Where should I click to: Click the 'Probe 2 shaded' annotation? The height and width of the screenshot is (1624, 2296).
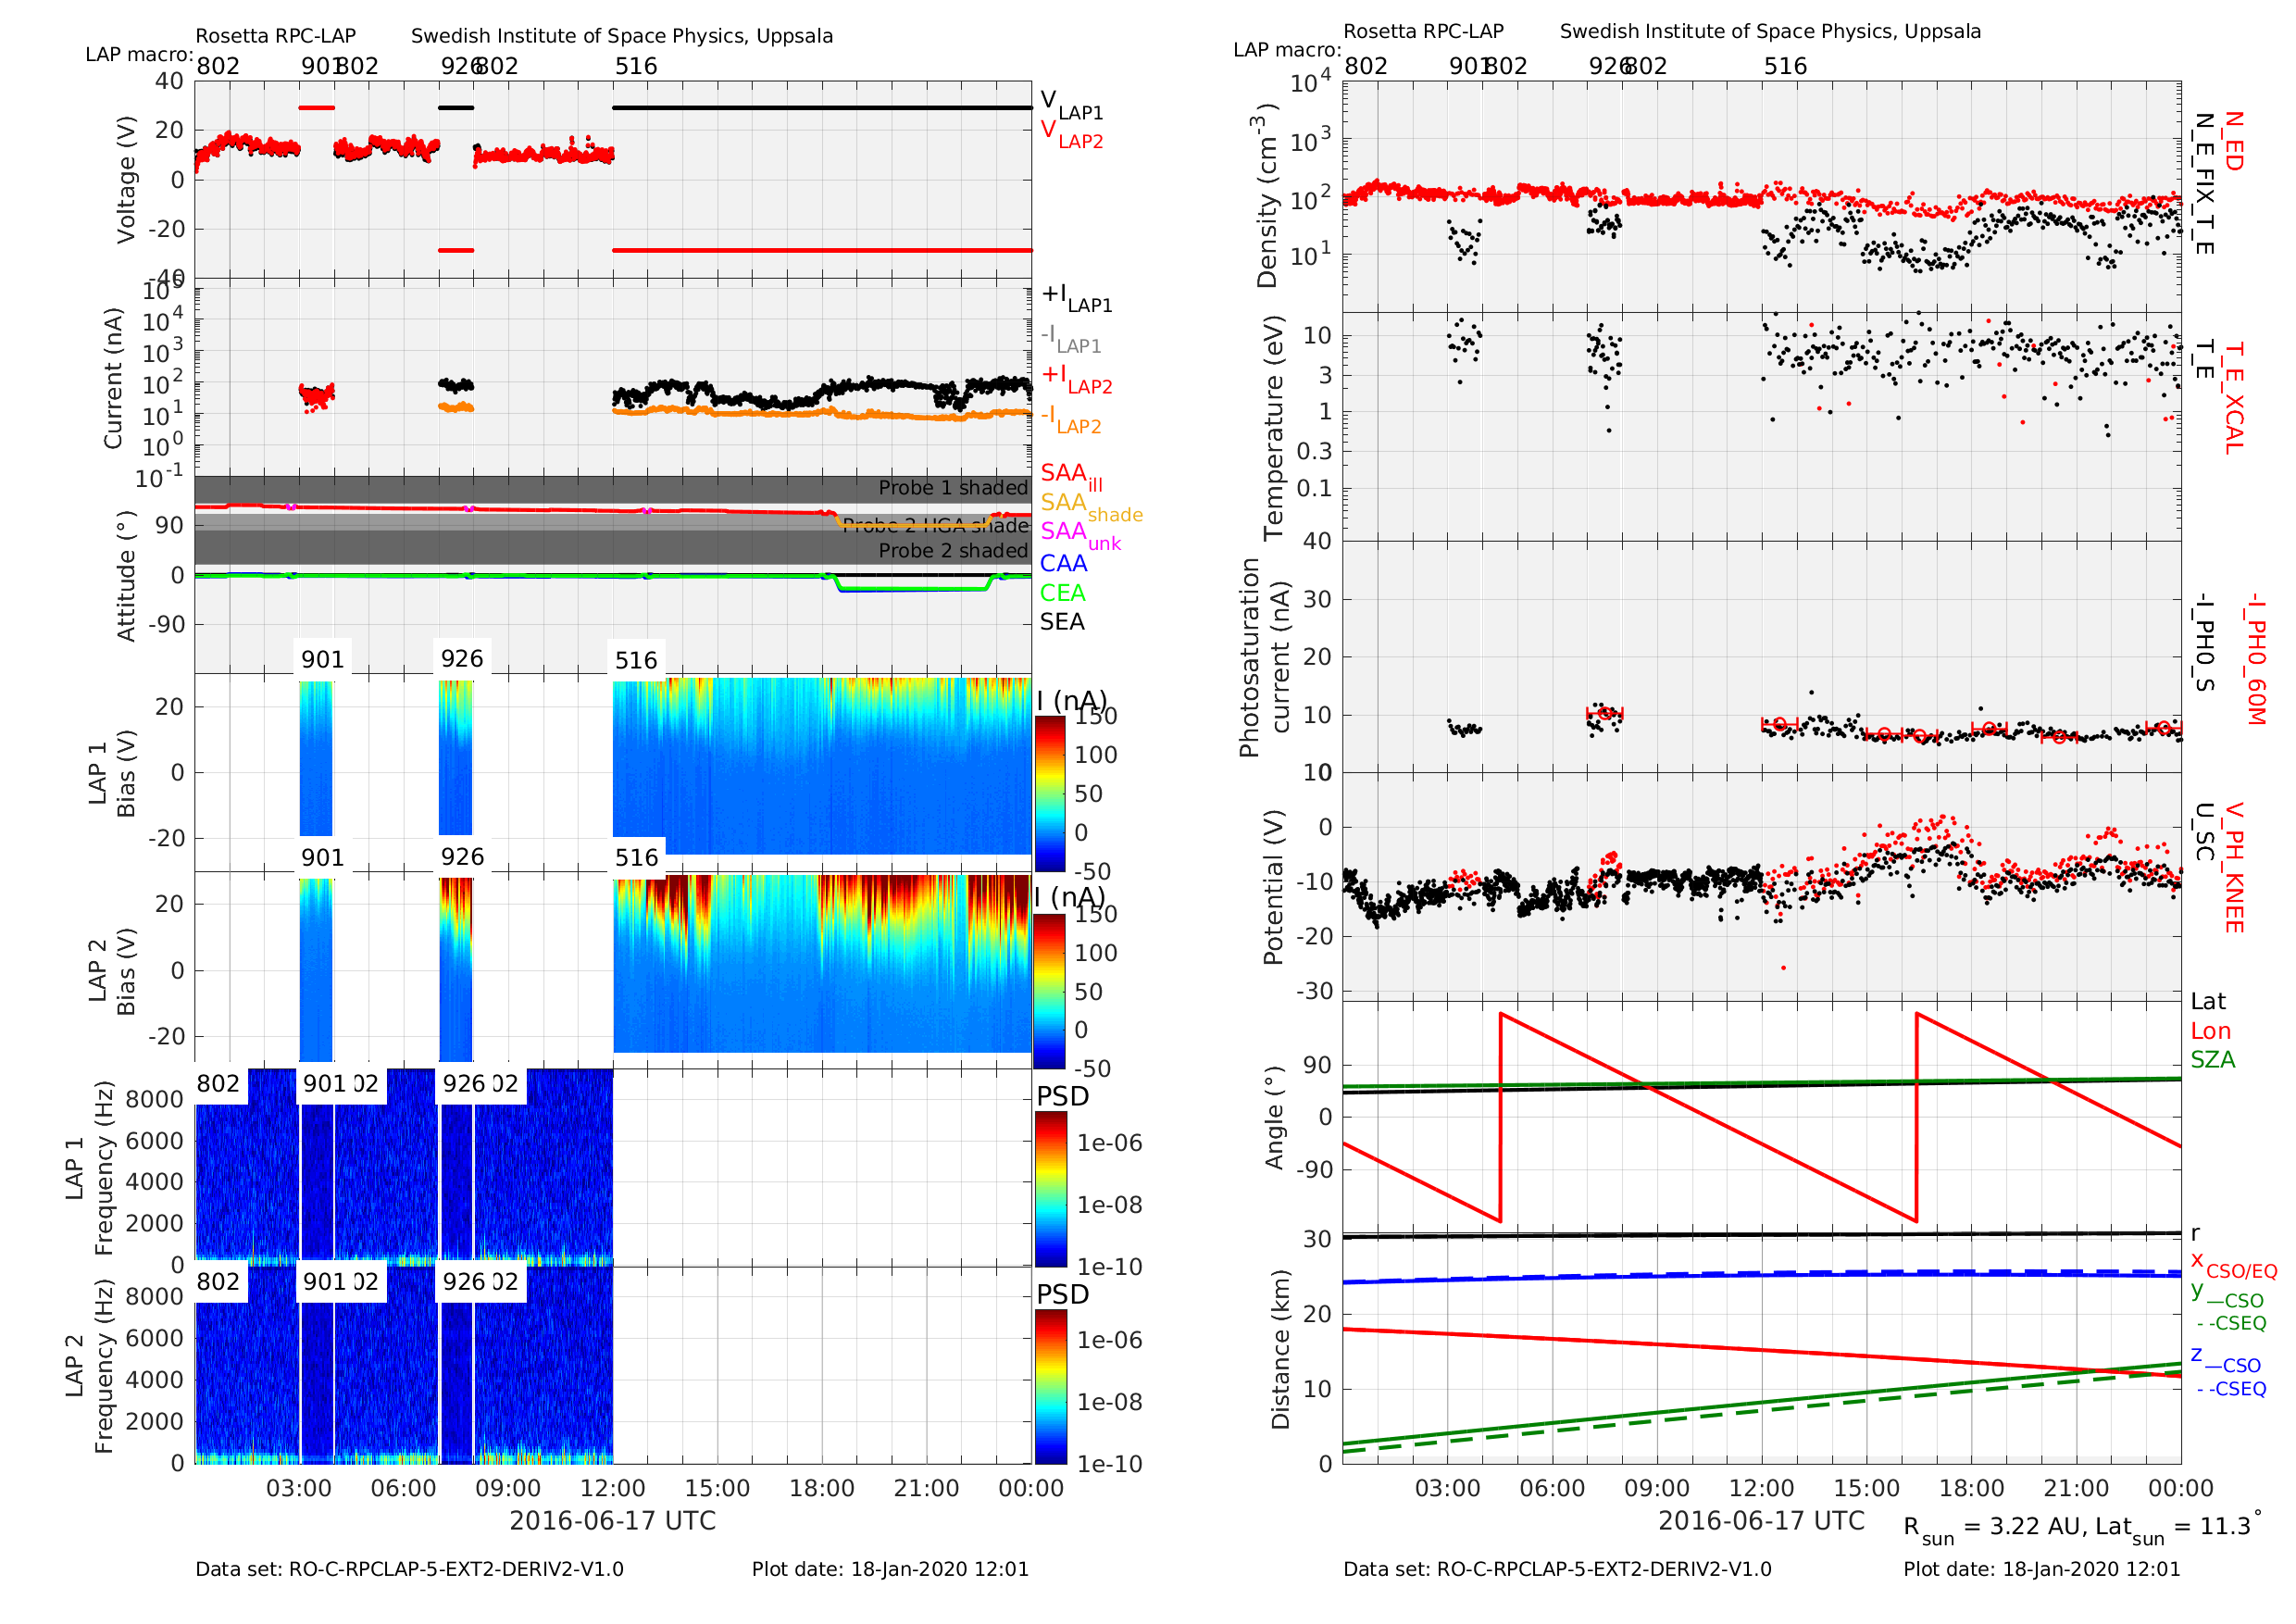[953, 551]
